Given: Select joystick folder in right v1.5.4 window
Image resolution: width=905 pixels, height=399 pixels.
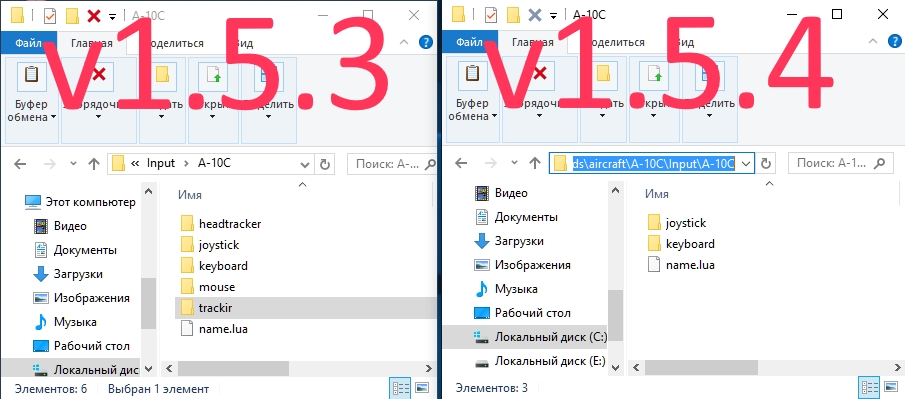Looking at the screenshot, I should coord(676,222).
